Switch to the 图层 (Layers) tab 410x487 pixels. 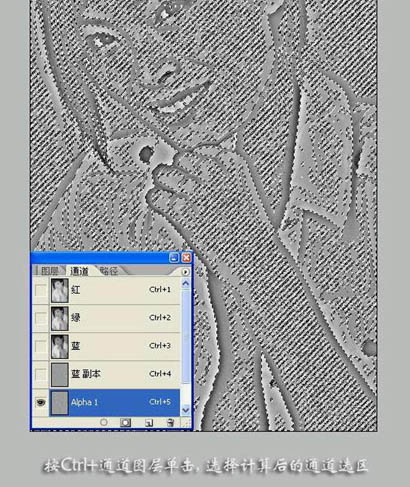click(50, 271)
